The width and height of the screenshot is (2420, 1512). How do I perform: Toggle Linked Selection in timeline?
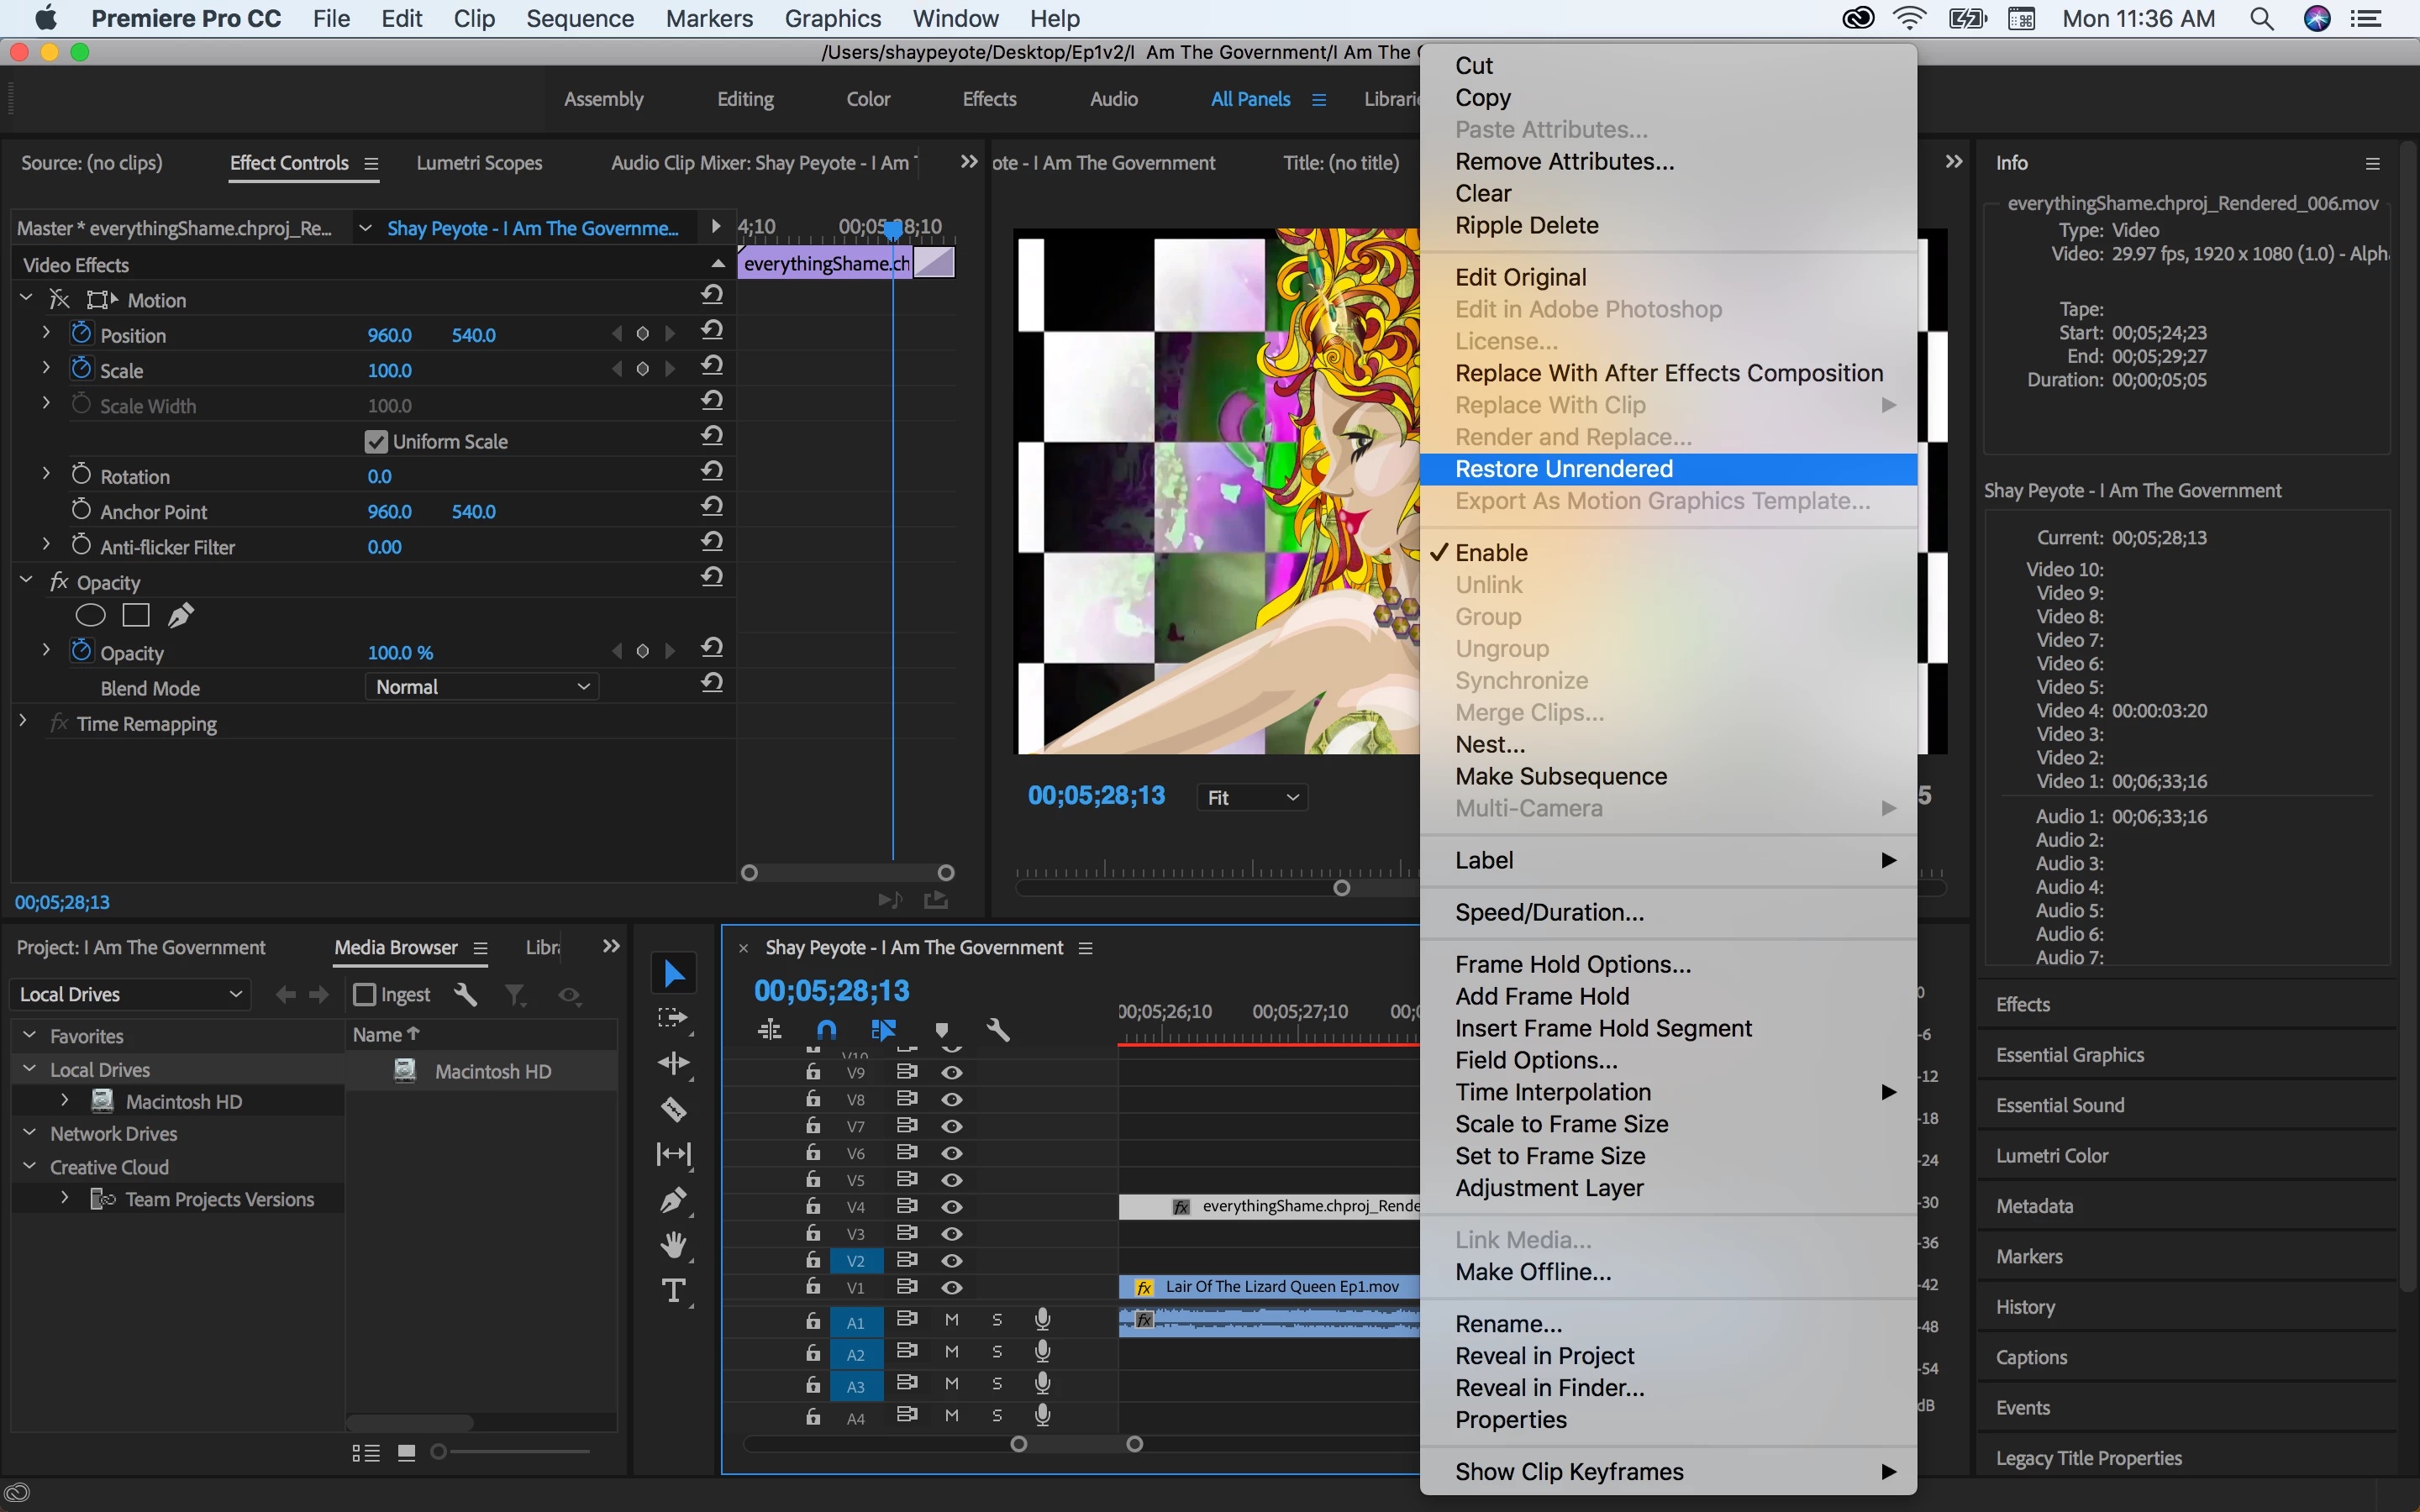tap(883, 1029)
